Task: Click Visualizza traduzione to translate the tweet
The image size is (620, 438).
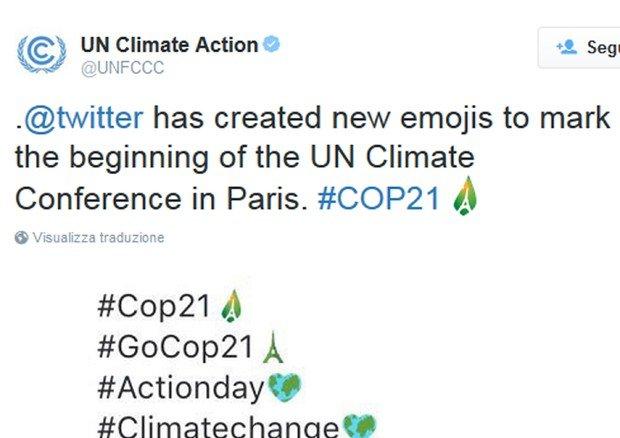Action: [x=98, y=239]
